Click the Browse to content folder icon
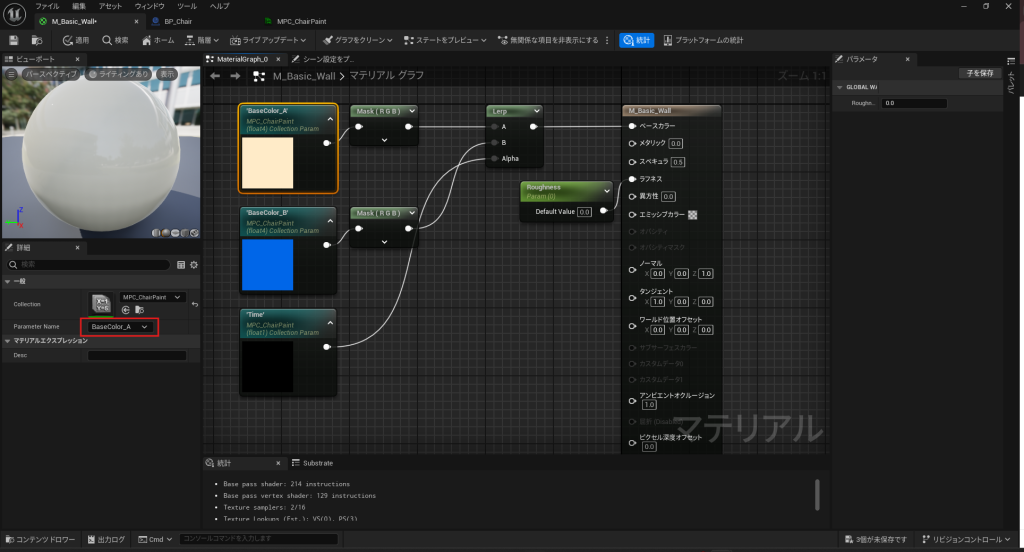 click(x=37, y=40)
